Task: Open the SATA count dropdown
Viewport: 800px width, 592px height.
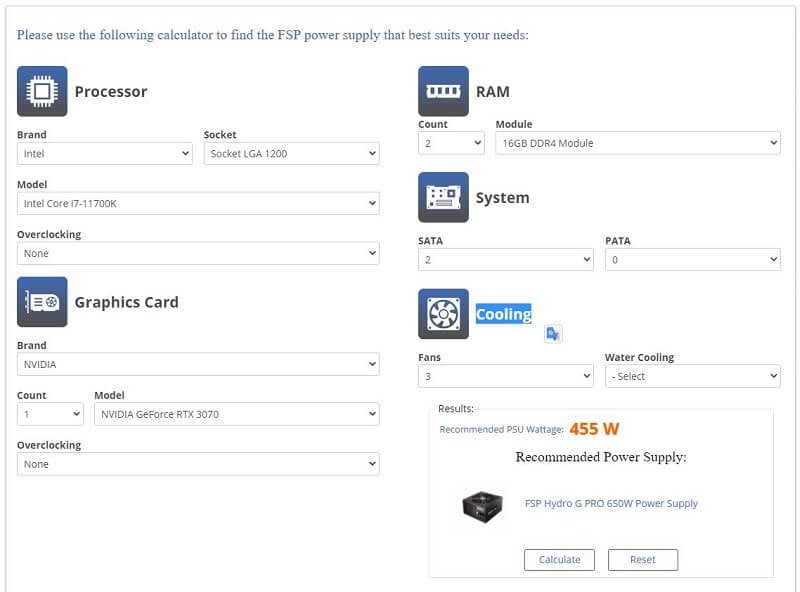Action: click(x=505, y=260)
